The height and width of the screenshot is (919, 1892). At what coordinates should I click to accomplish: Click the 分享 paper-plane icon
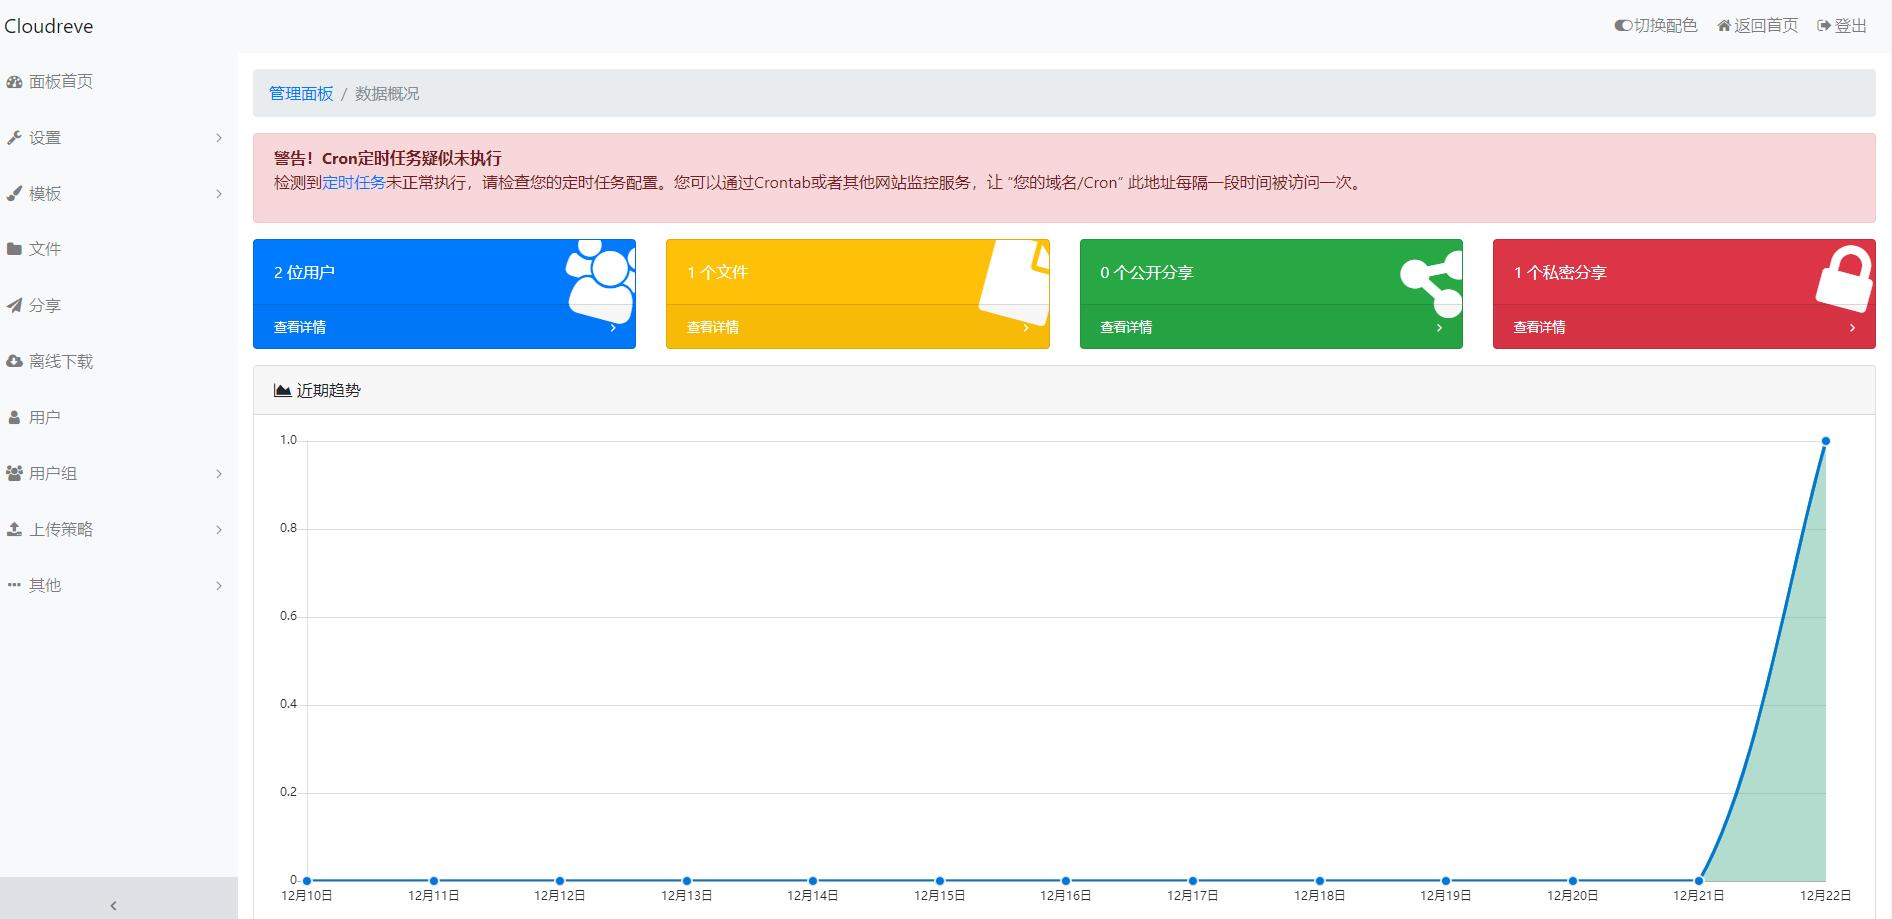coord(14,305)
